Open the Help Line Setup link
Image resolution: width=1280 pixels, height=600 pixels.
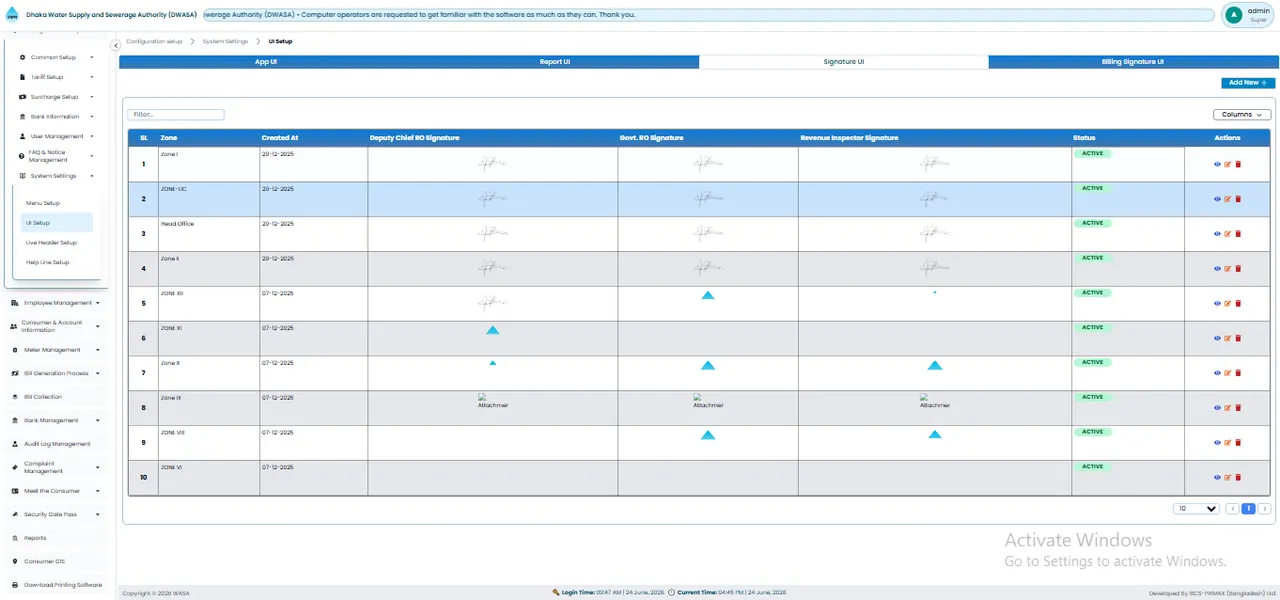(x=47, y=262)
